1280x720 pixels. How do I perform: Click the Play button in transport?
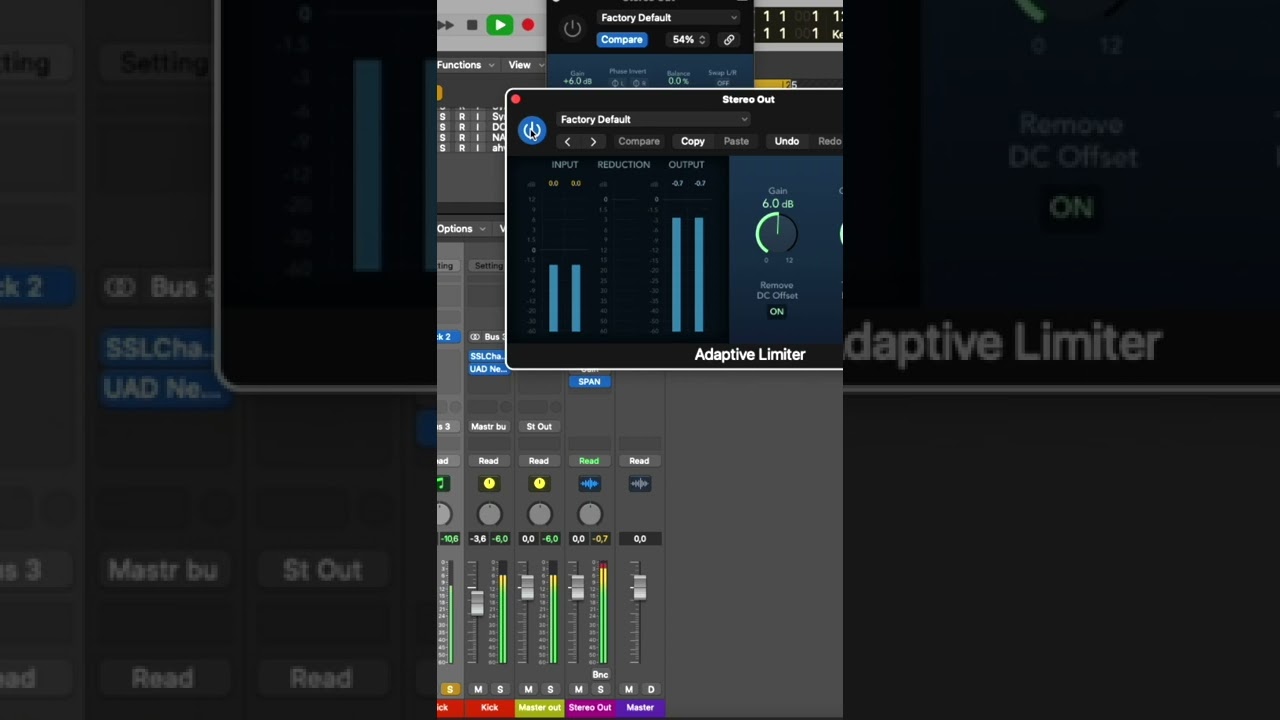[x=499, y=25]
